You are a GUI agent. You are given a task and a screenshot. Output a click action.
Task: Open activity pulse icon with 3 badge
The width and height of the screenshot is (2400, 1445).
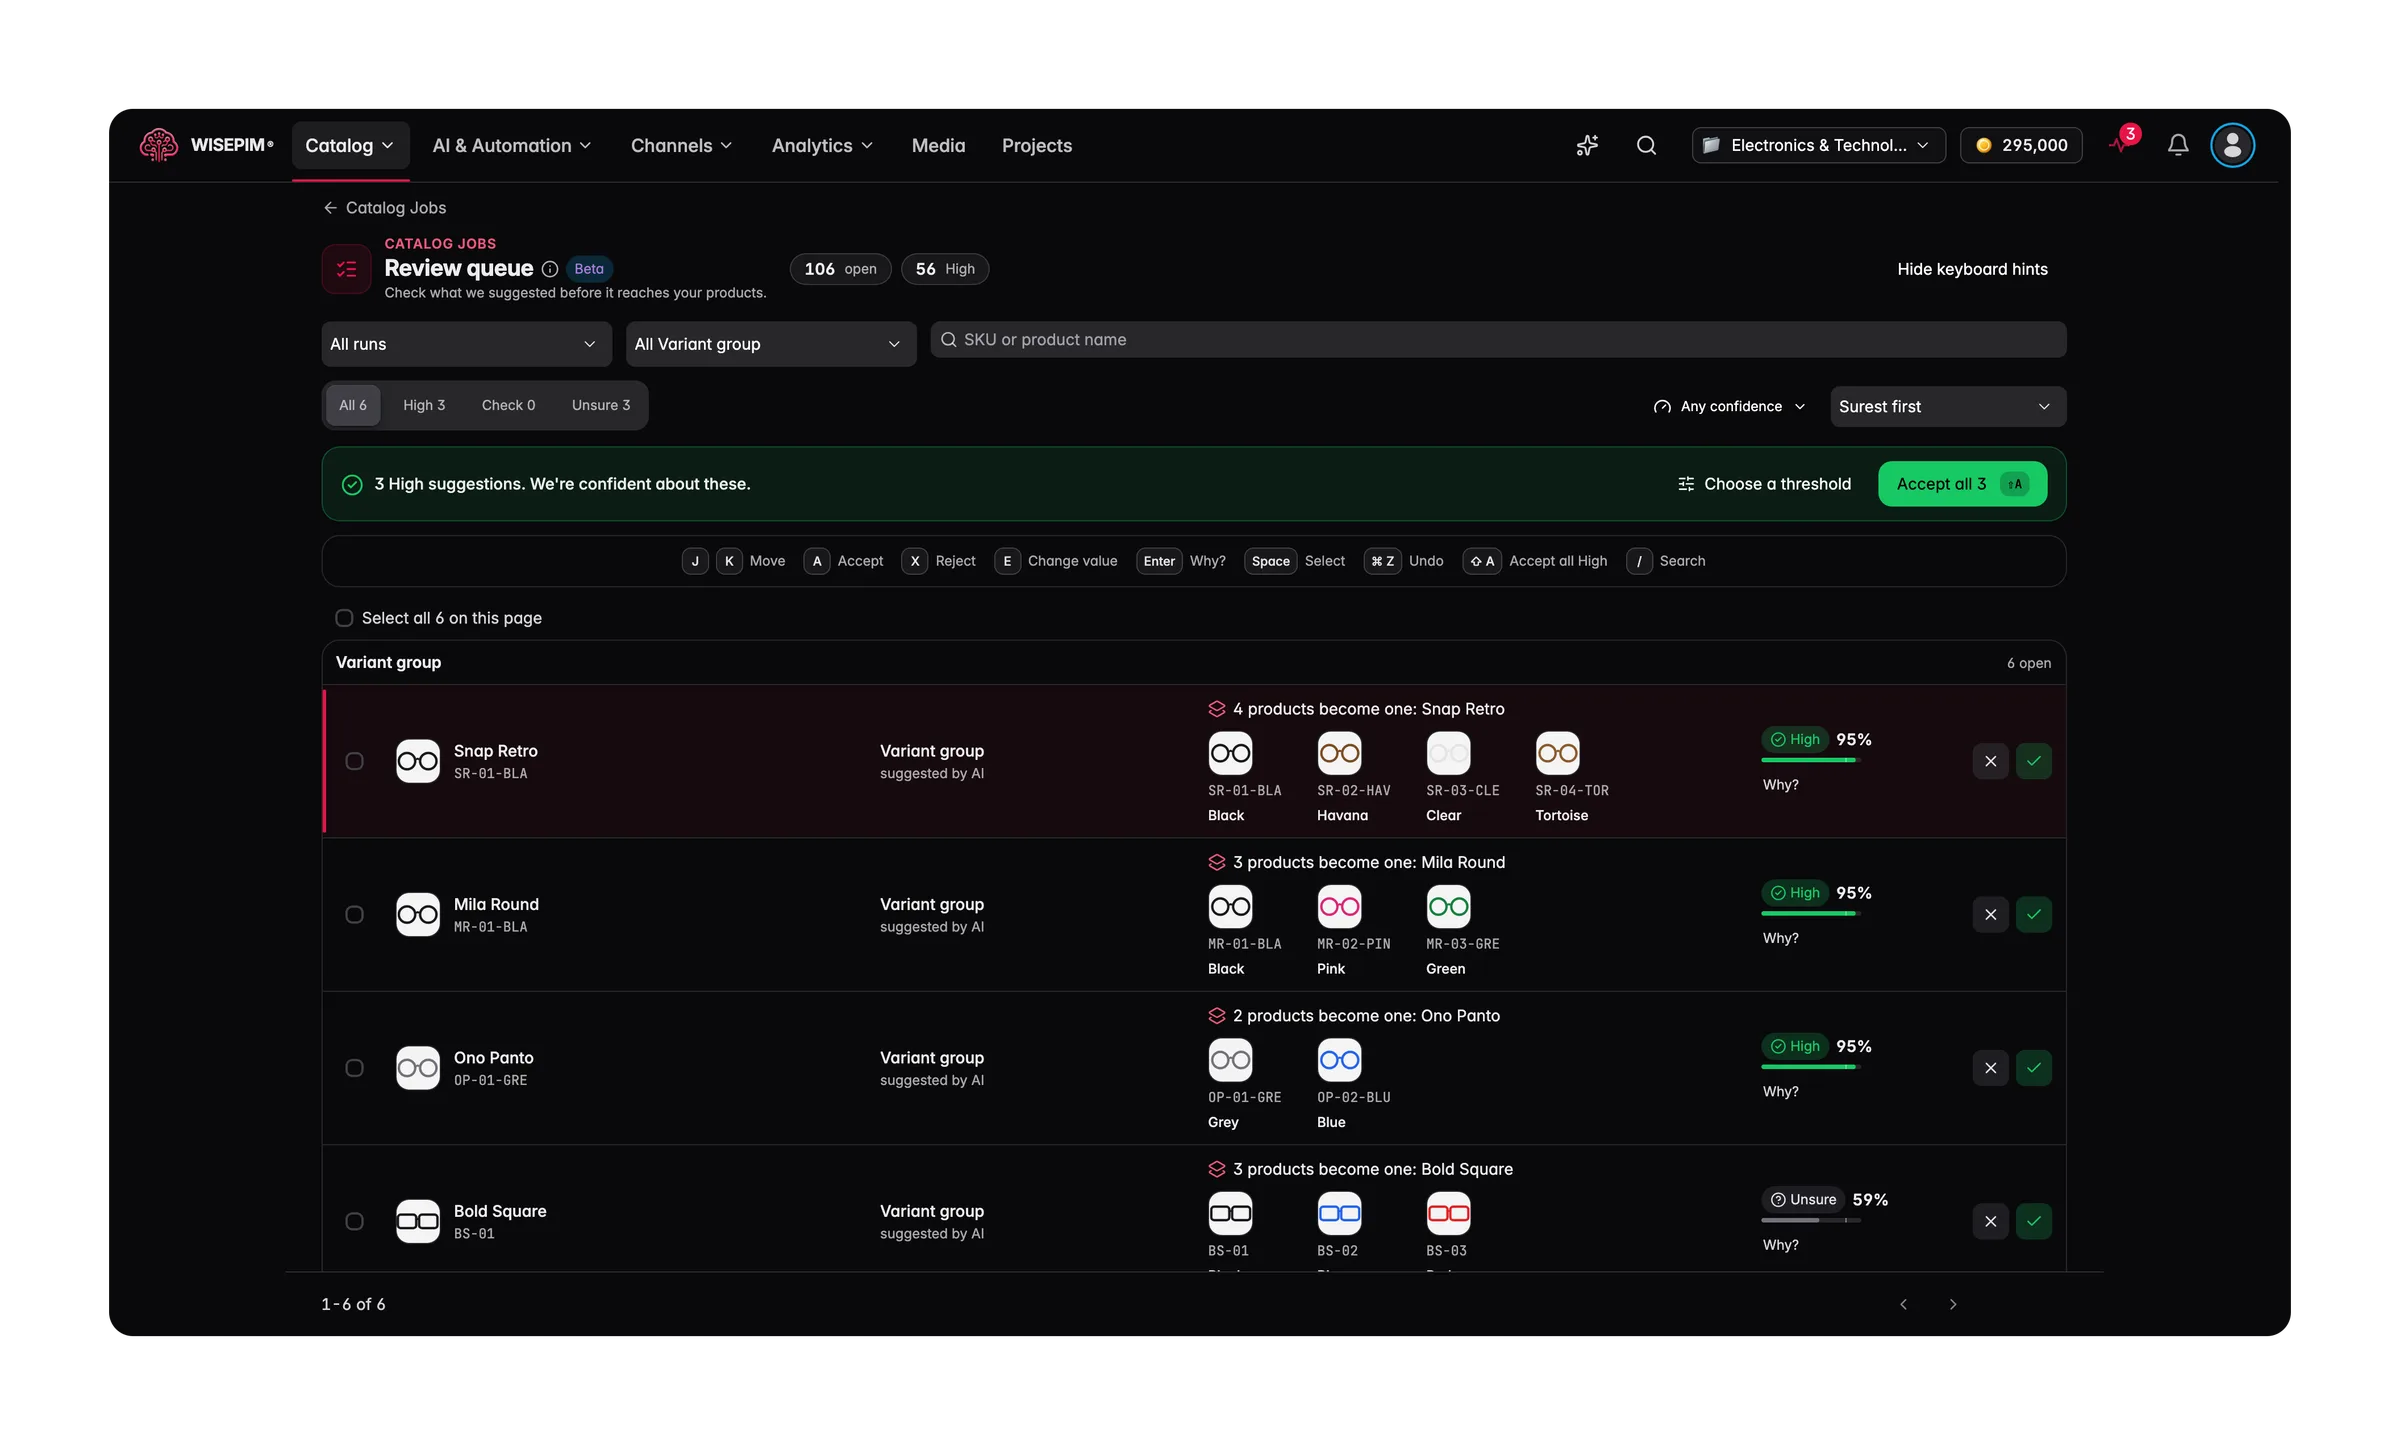click(x=2122, y=143)
